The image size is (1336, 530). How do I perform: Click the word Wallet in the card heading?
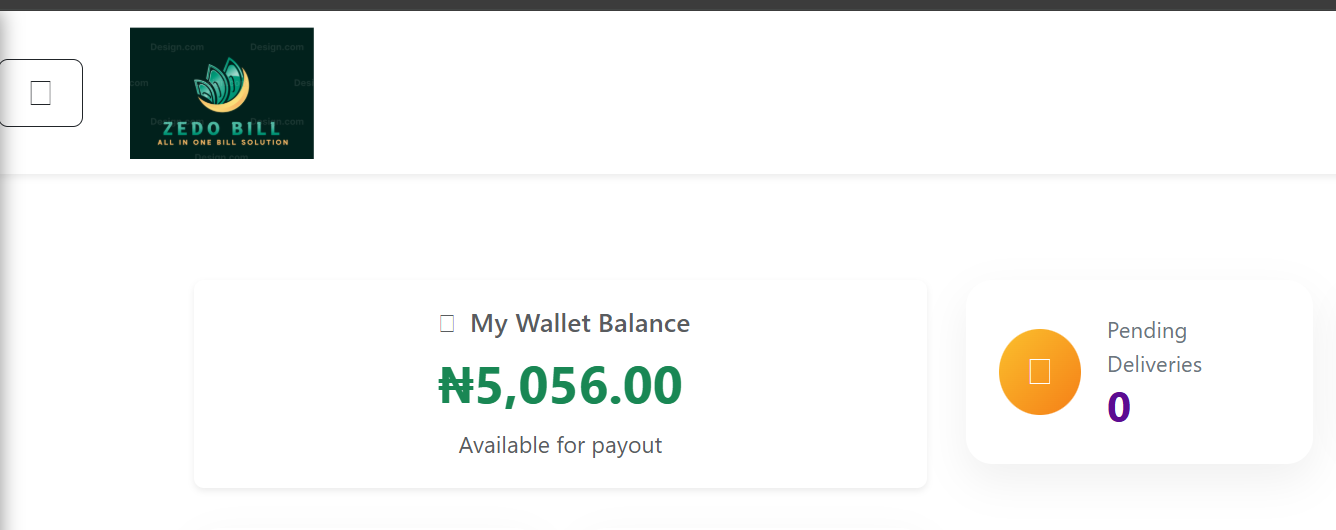(554, 323)
